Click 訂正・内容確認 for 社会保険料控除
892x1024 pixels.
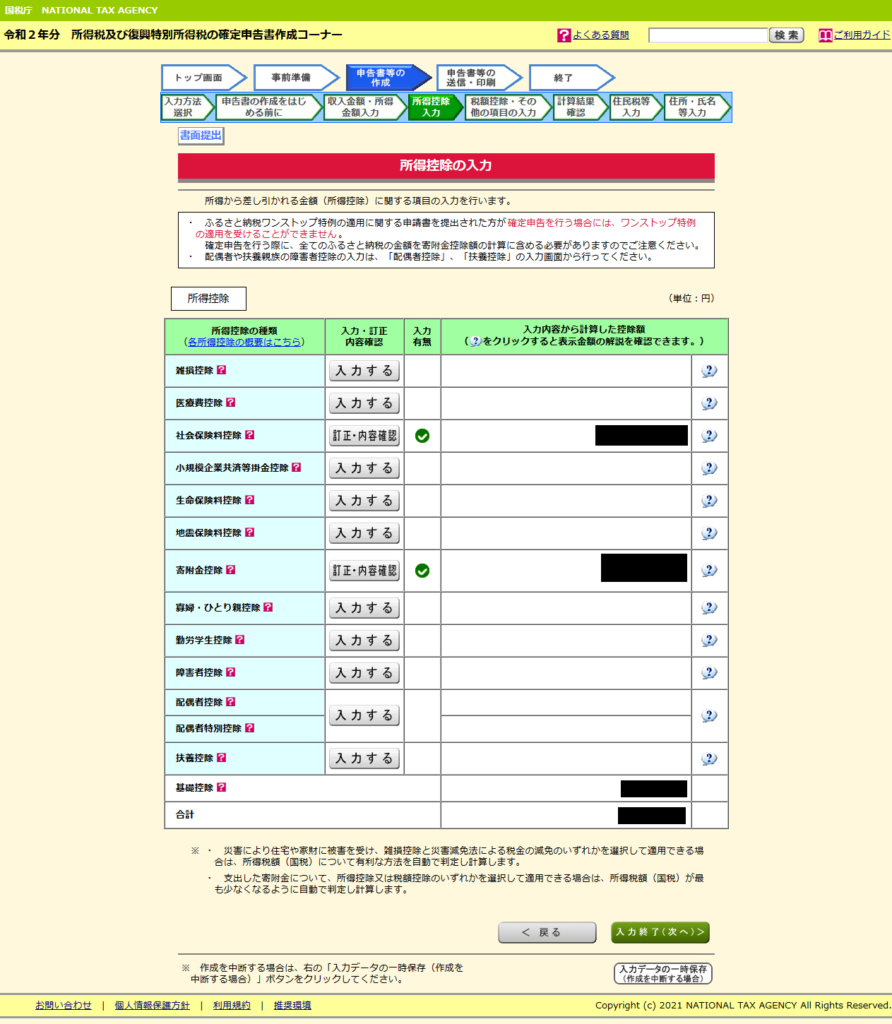(x=364, y=436)
